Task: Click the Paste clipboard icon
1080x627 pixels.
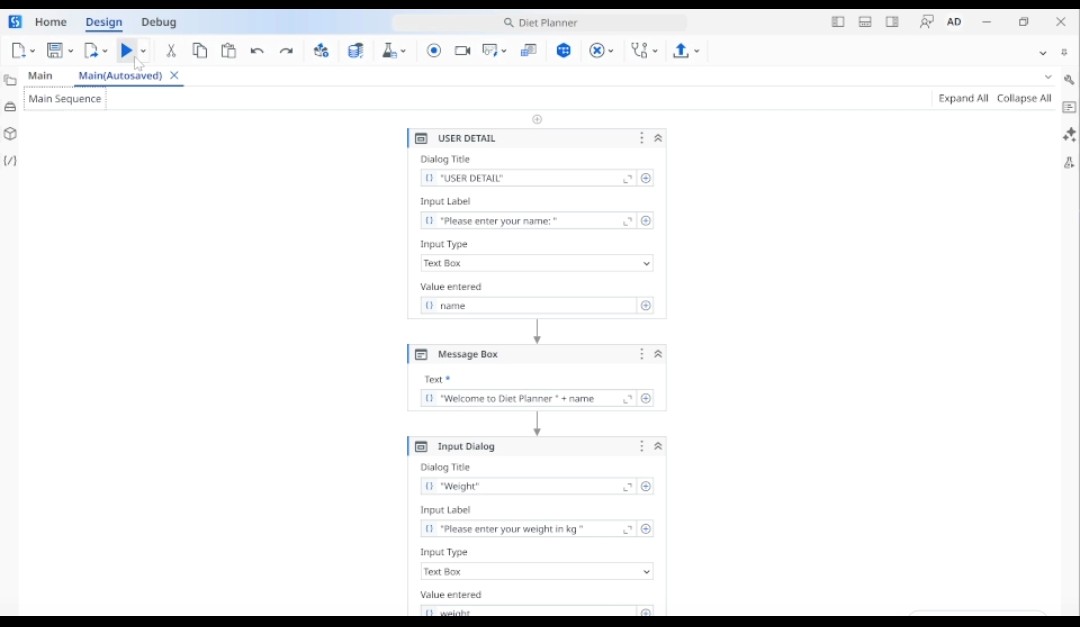Action: [x=229, y=50]
